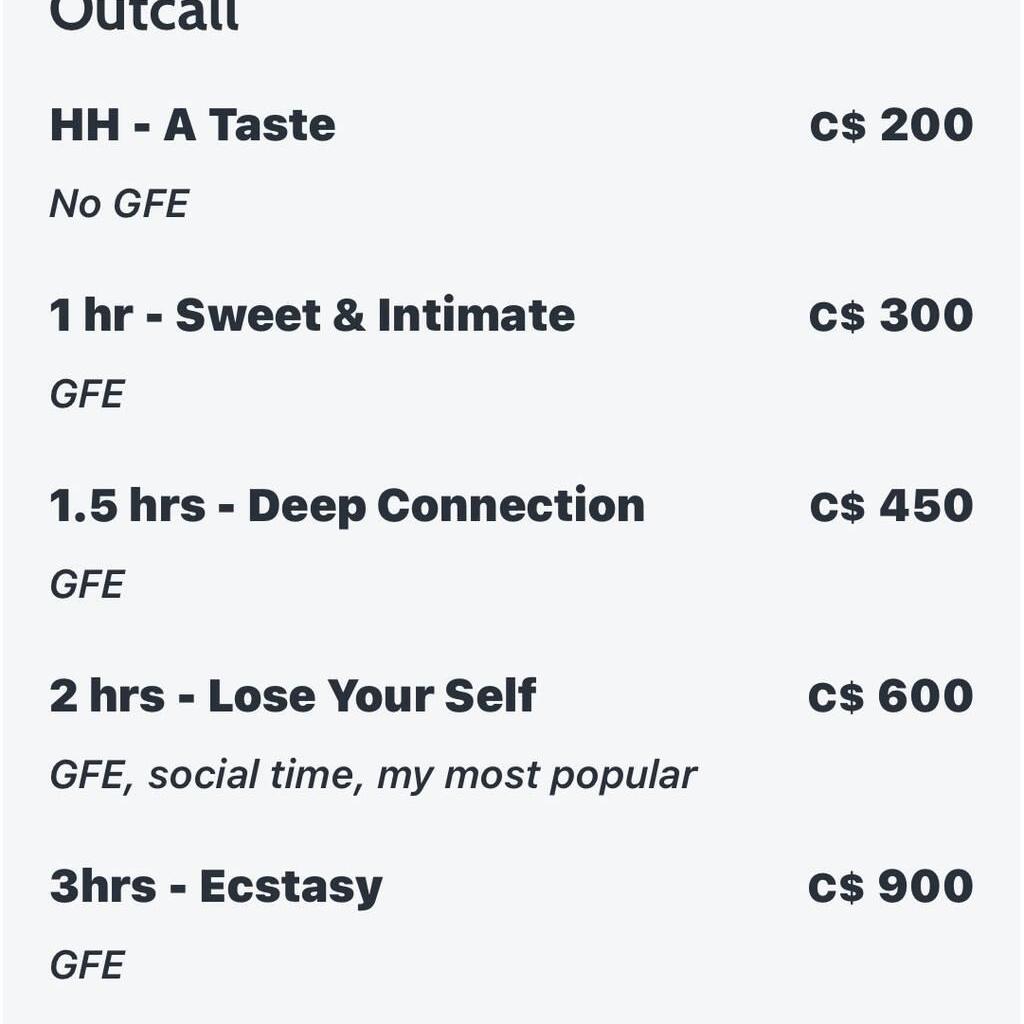
Task: Select the 1.5 hrs - Deep Connection option
Action: [x=346, y=506]
